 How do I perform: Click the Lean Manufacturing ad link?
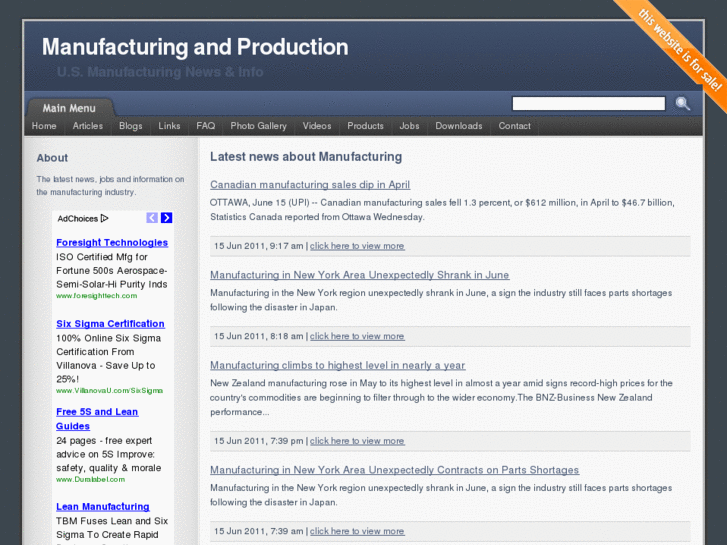coord(103,507)
